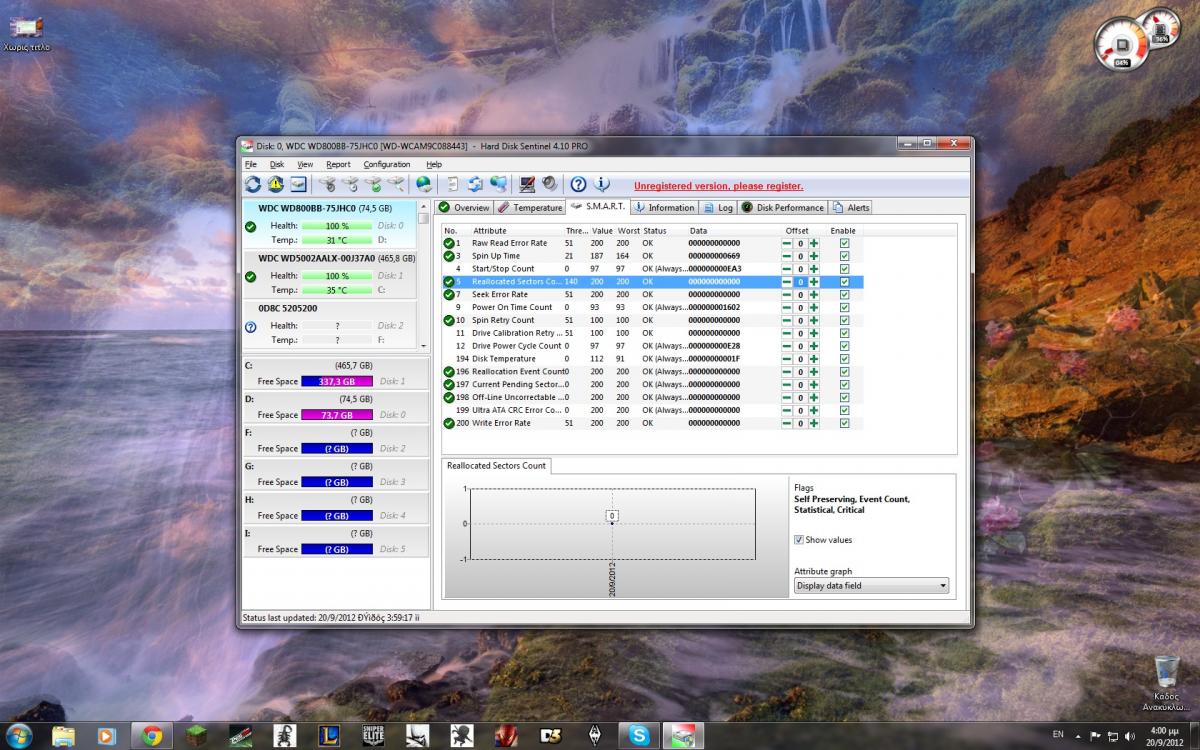Increase offset for Write Error Rate
This screenshot has height=750, width=1200.
pos(814,423)
